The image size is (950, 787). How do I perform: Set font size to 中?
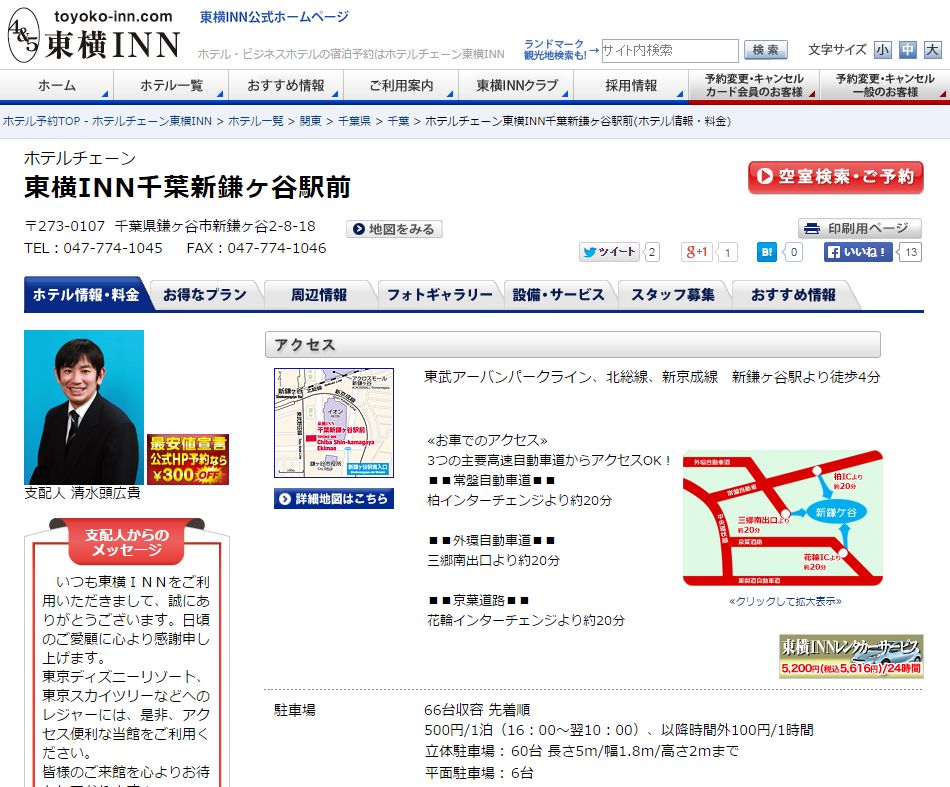(x=907, y=50)
